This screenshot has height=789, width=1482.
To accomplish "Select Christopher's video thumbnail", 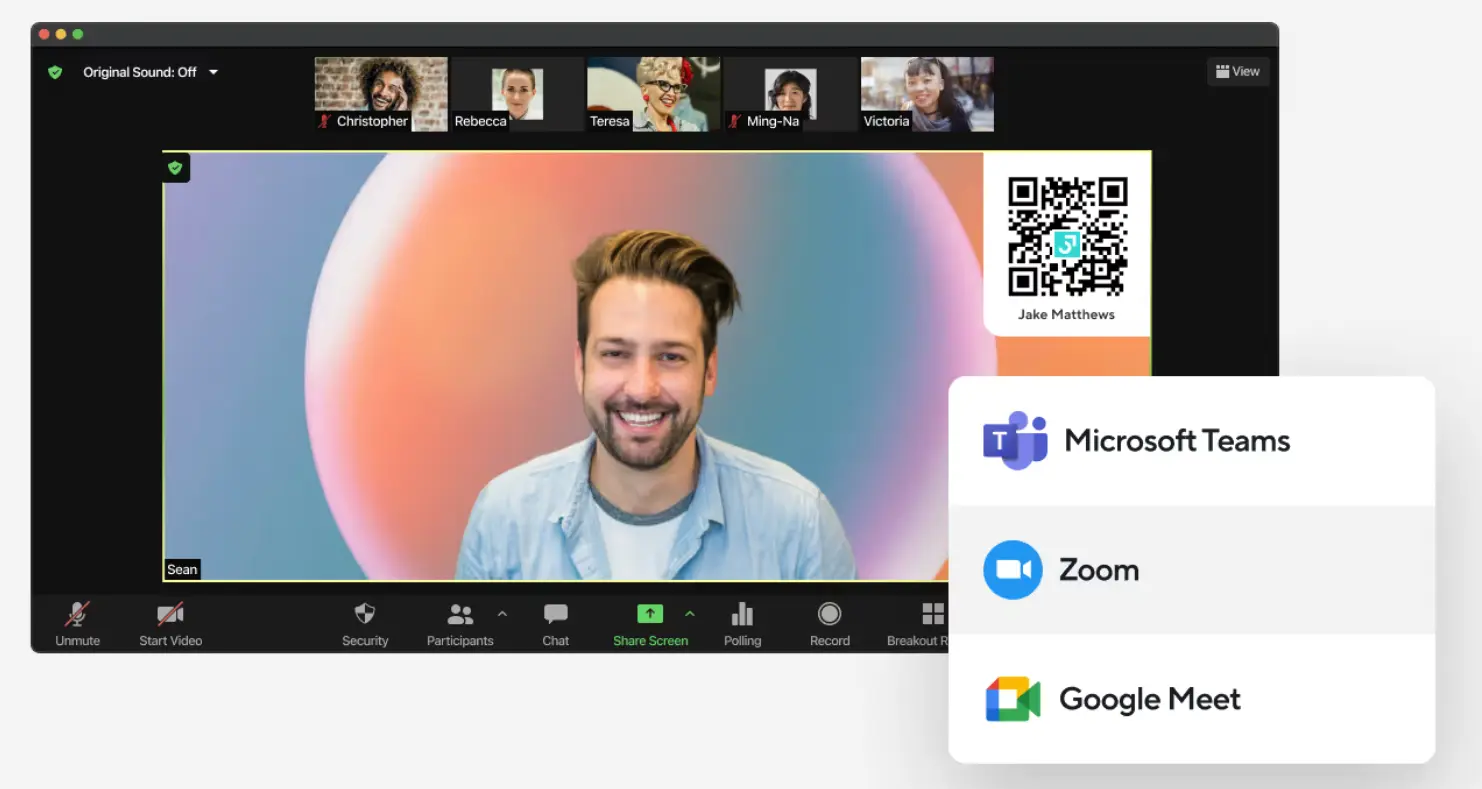I will coord(381,94).
